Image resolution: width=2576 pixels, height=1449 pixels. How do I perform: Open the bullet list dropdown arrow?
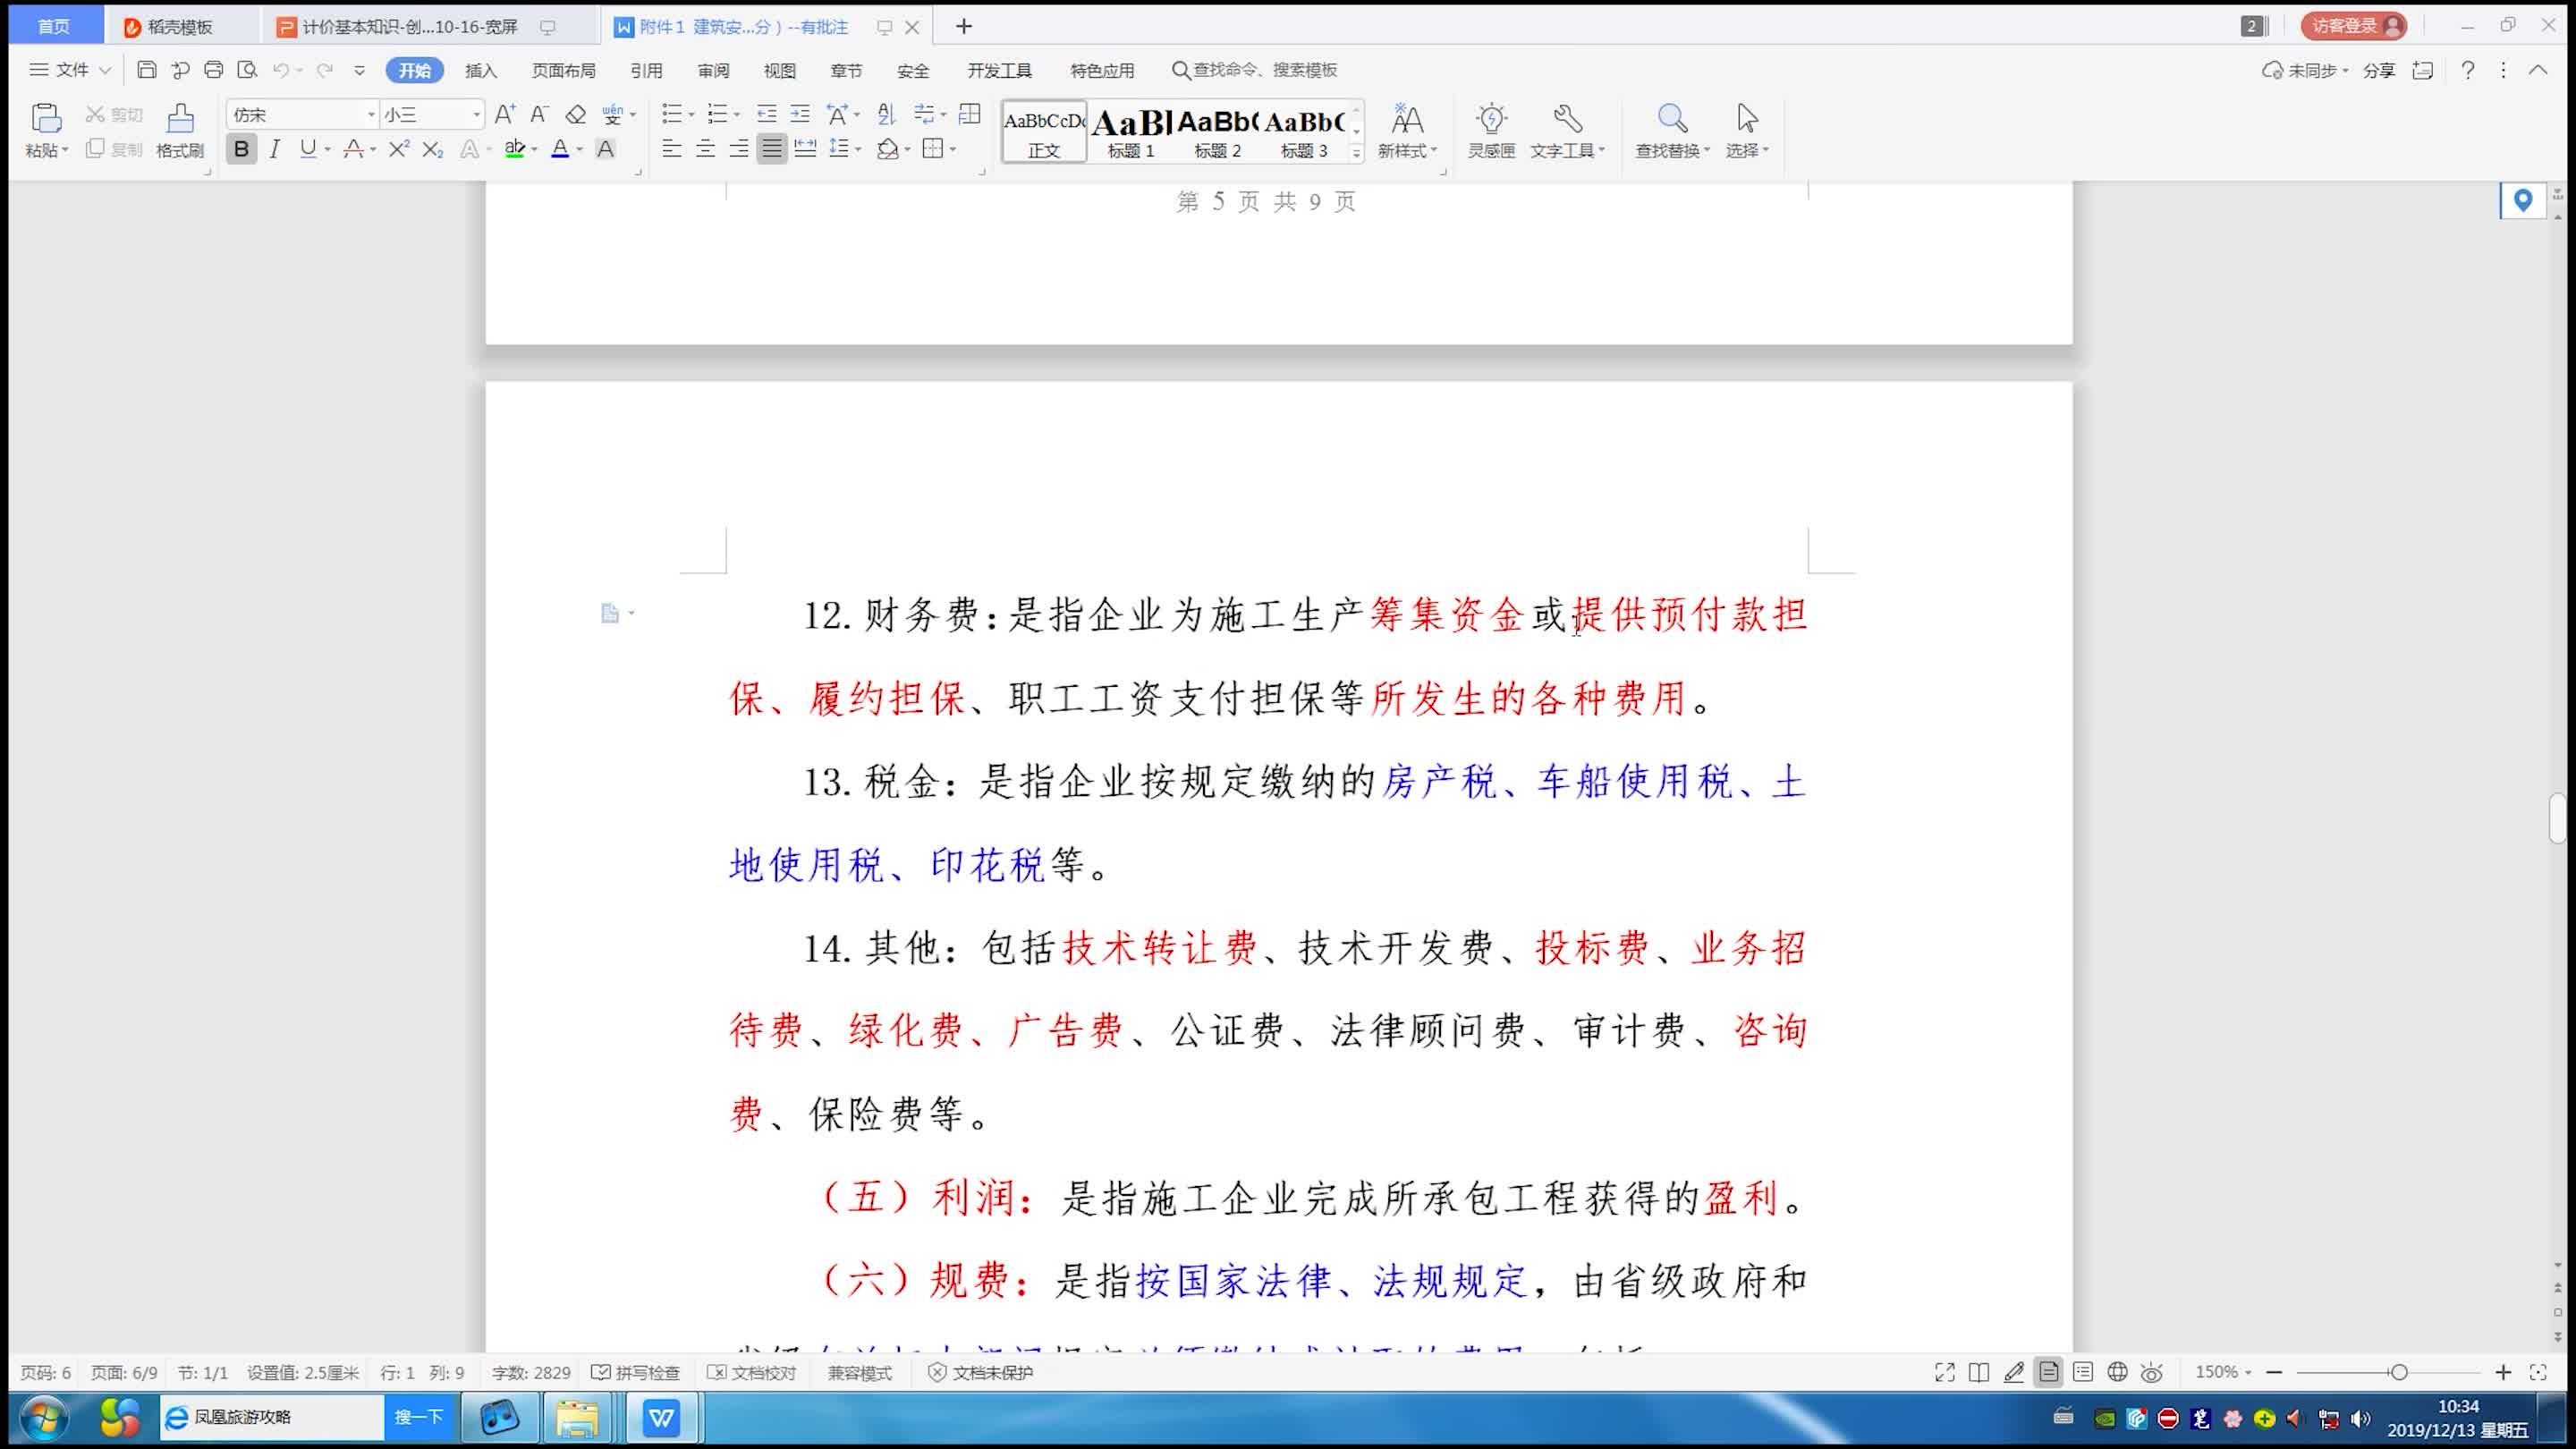point(691,115)
